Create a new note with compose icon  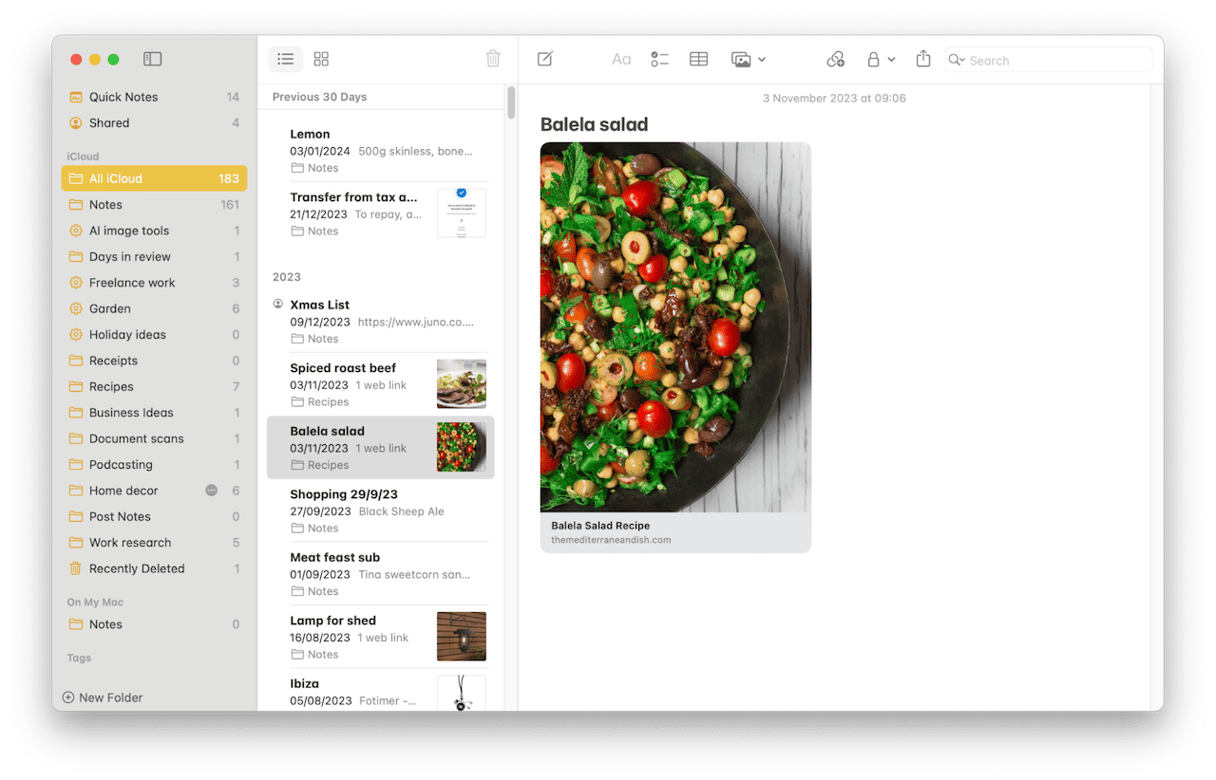(x=545, y=60)
